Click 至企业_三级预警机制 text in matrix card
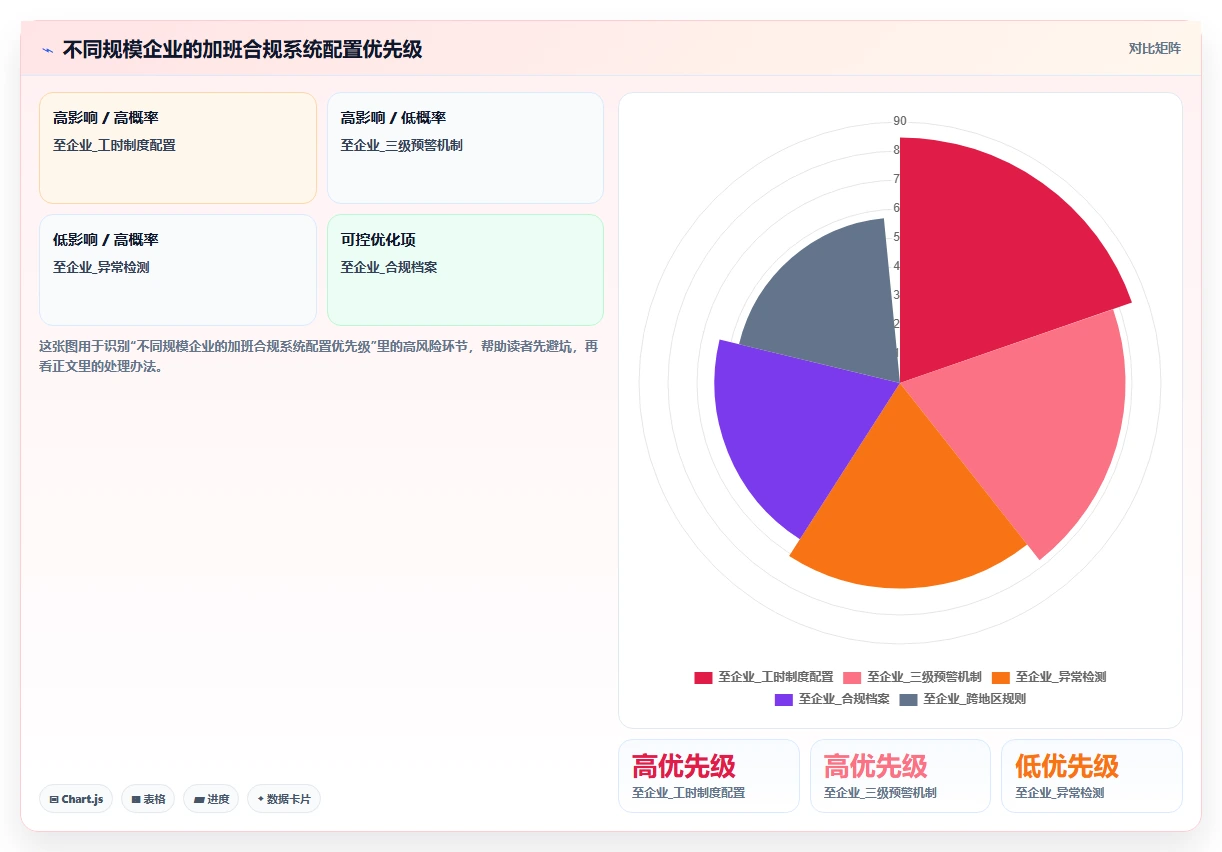1222x852 pixels. click(401, 145)
